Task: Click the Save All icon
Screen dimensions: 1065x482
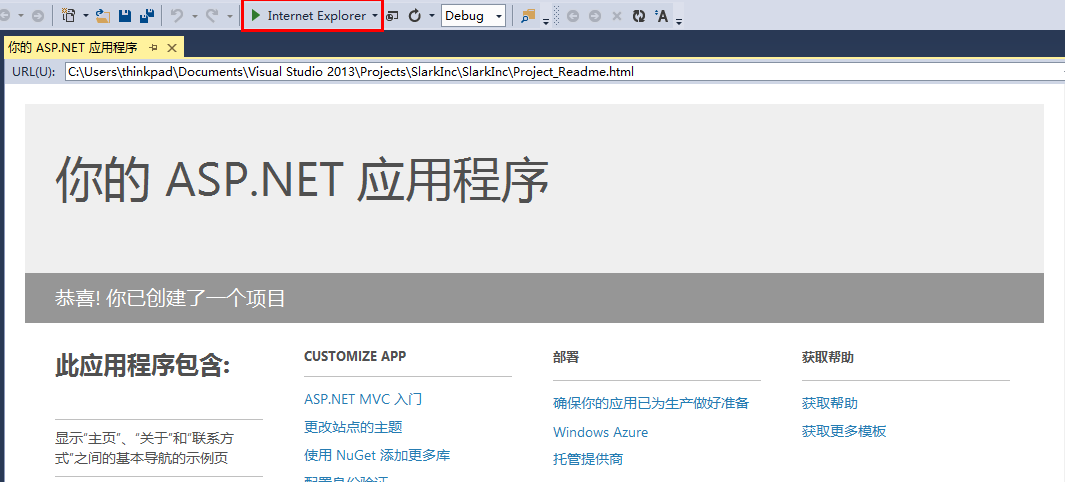Action: point(147,16)
